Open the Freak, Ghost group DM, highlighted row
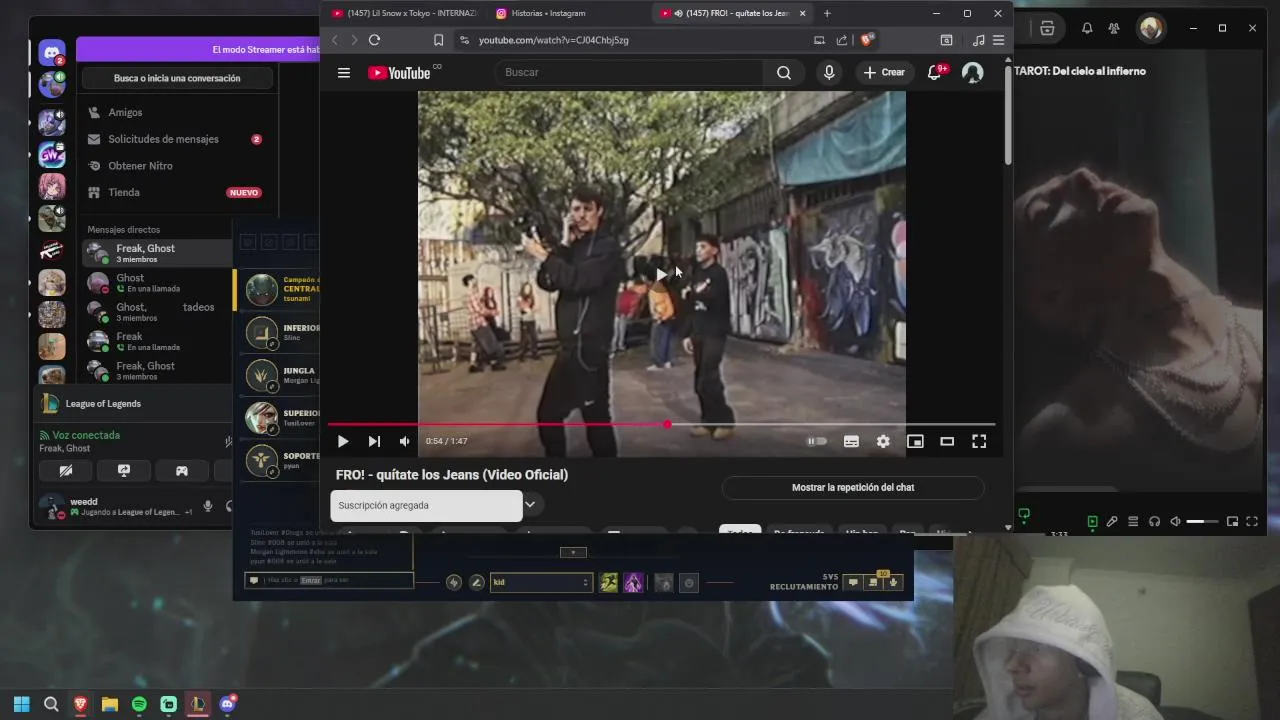This screenshot has height=720, width=1280. pyautogui.click(x=156, y=253)
